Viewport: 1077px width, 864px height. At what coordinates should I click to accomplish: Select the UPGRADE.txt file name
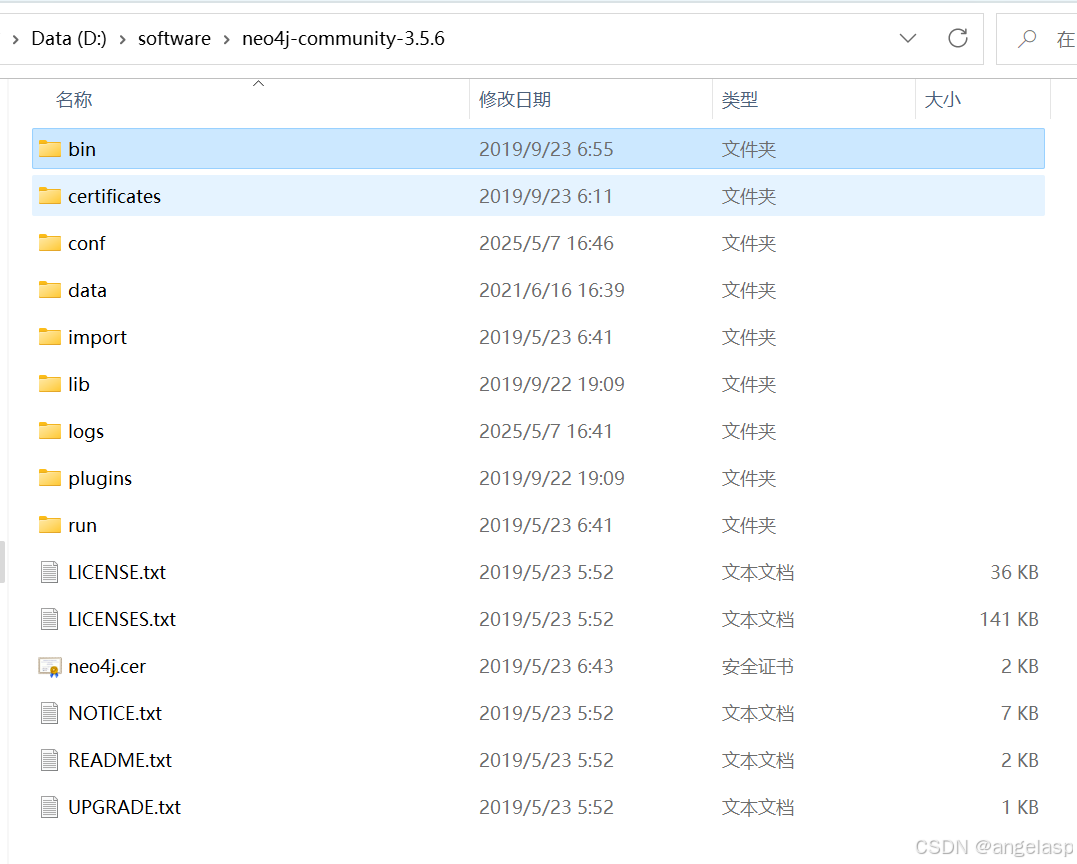tap(124, 808)
